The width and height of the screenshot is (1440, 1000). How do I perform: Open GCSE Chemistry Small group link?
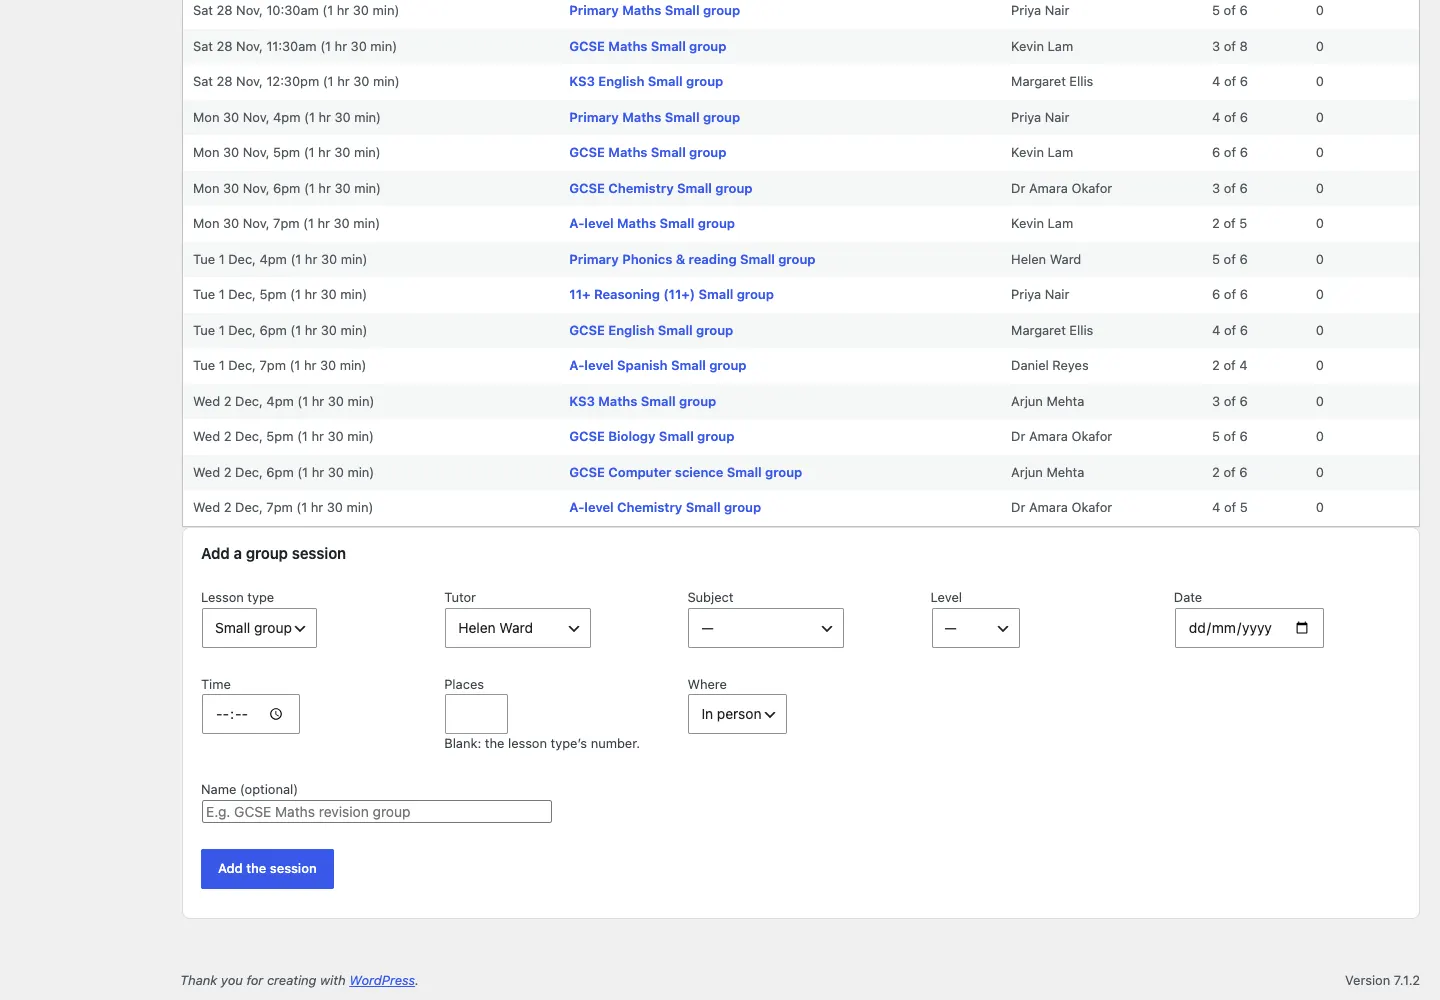(x=661, y=189)
